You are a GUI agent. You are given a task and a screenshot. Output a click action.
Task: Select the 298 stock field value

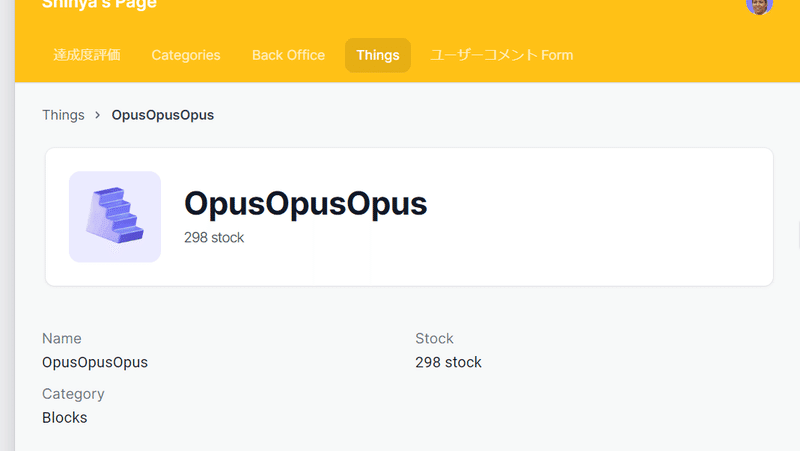click(448, 362)
